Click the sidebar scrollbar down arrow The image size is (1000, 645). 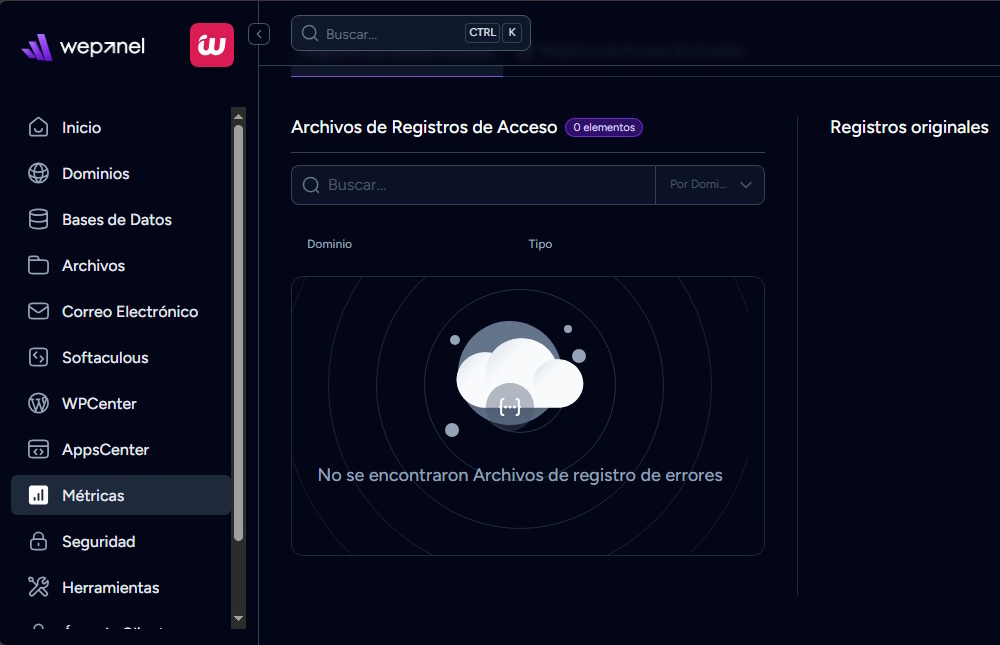[238, 619]
